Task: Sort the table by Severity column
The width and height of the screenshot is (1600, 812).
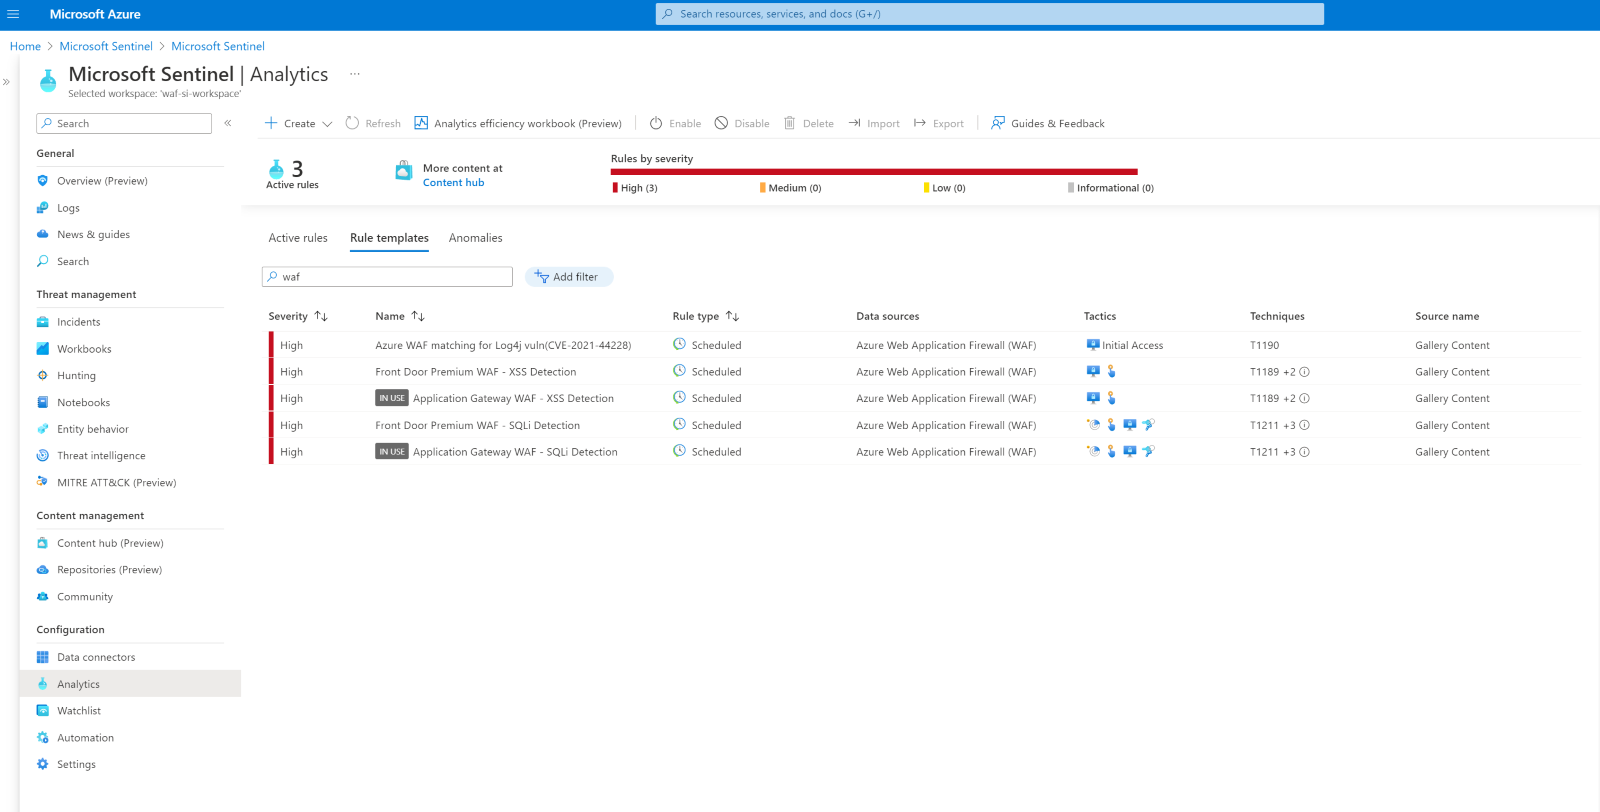Action: (298, 316)
